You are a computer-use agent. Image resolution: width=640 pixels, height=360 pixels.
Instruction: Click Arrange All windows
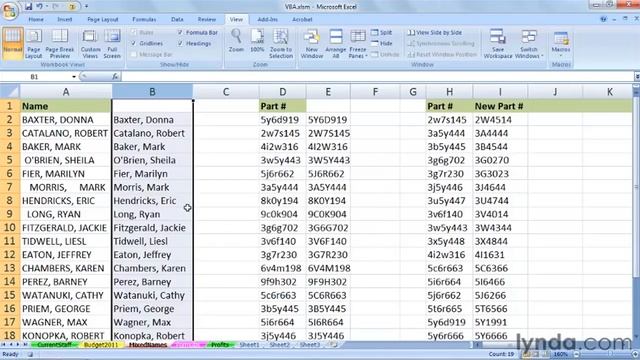click(336, 43)
